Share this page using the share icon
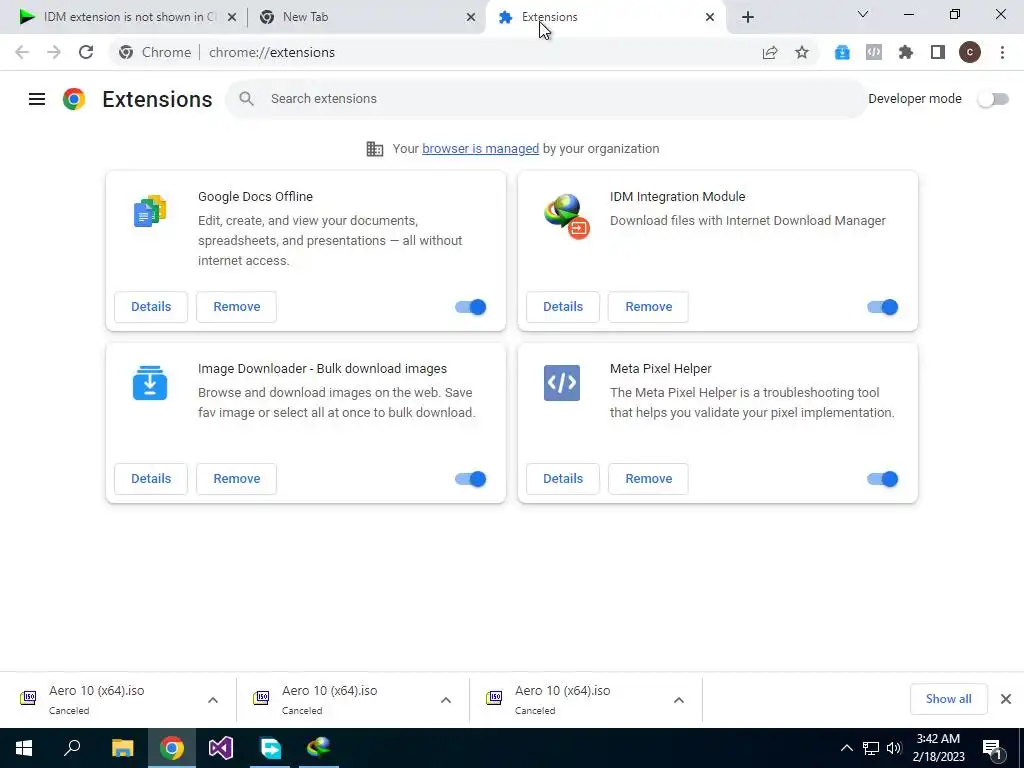The height and width of the screenshot is (768, 1024). pyautogui.click(x=770, y=52)
